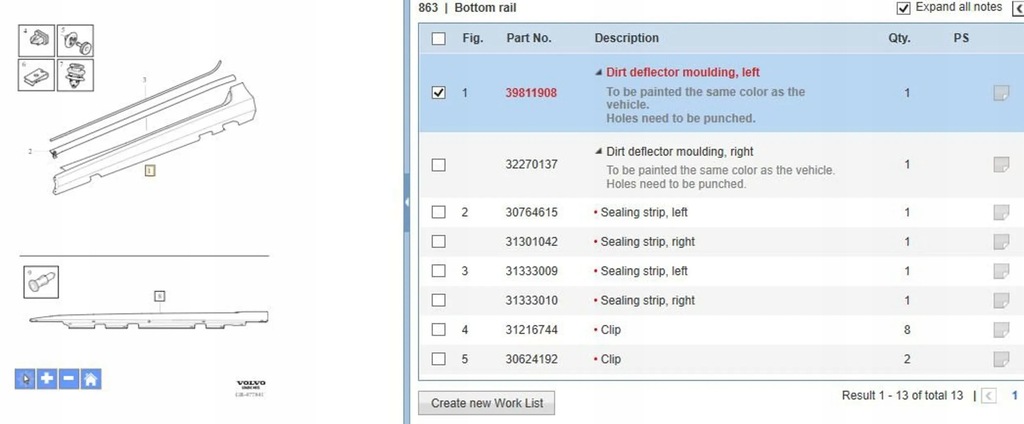Select part number 30764615

tap(532, 212)
